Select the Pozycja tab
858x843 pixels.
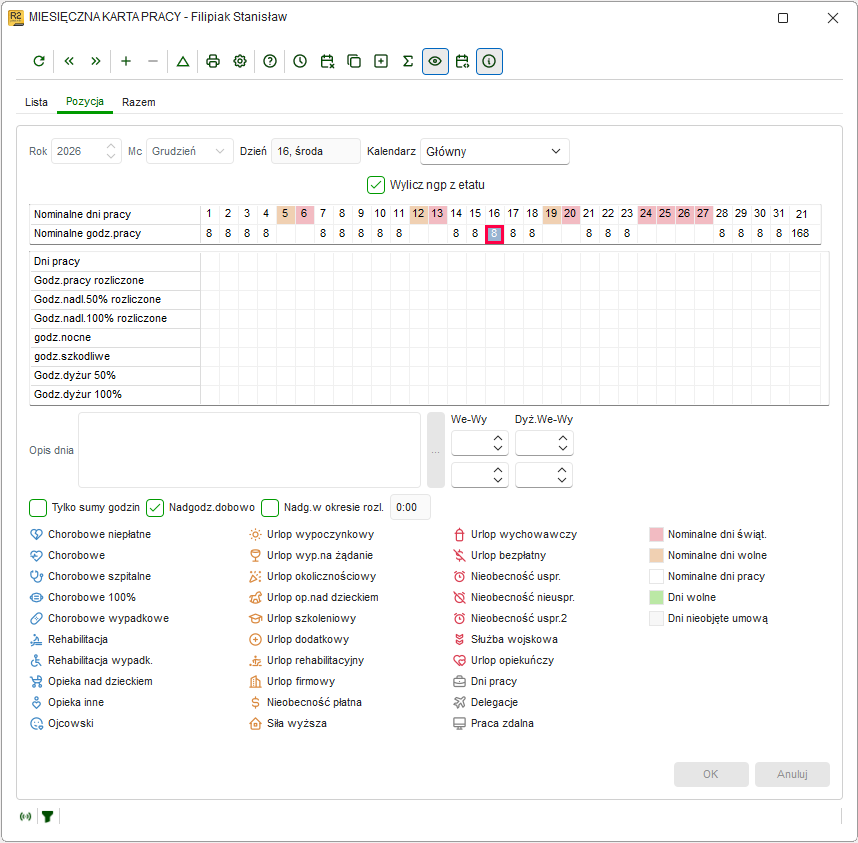(85, 102)
